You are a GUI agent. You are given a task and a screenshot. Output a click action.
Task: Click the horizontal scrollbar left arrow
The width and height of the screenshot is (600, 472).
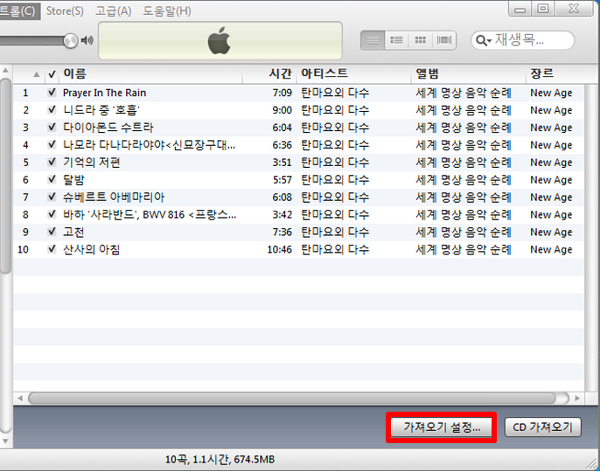(x=20, y=399)
